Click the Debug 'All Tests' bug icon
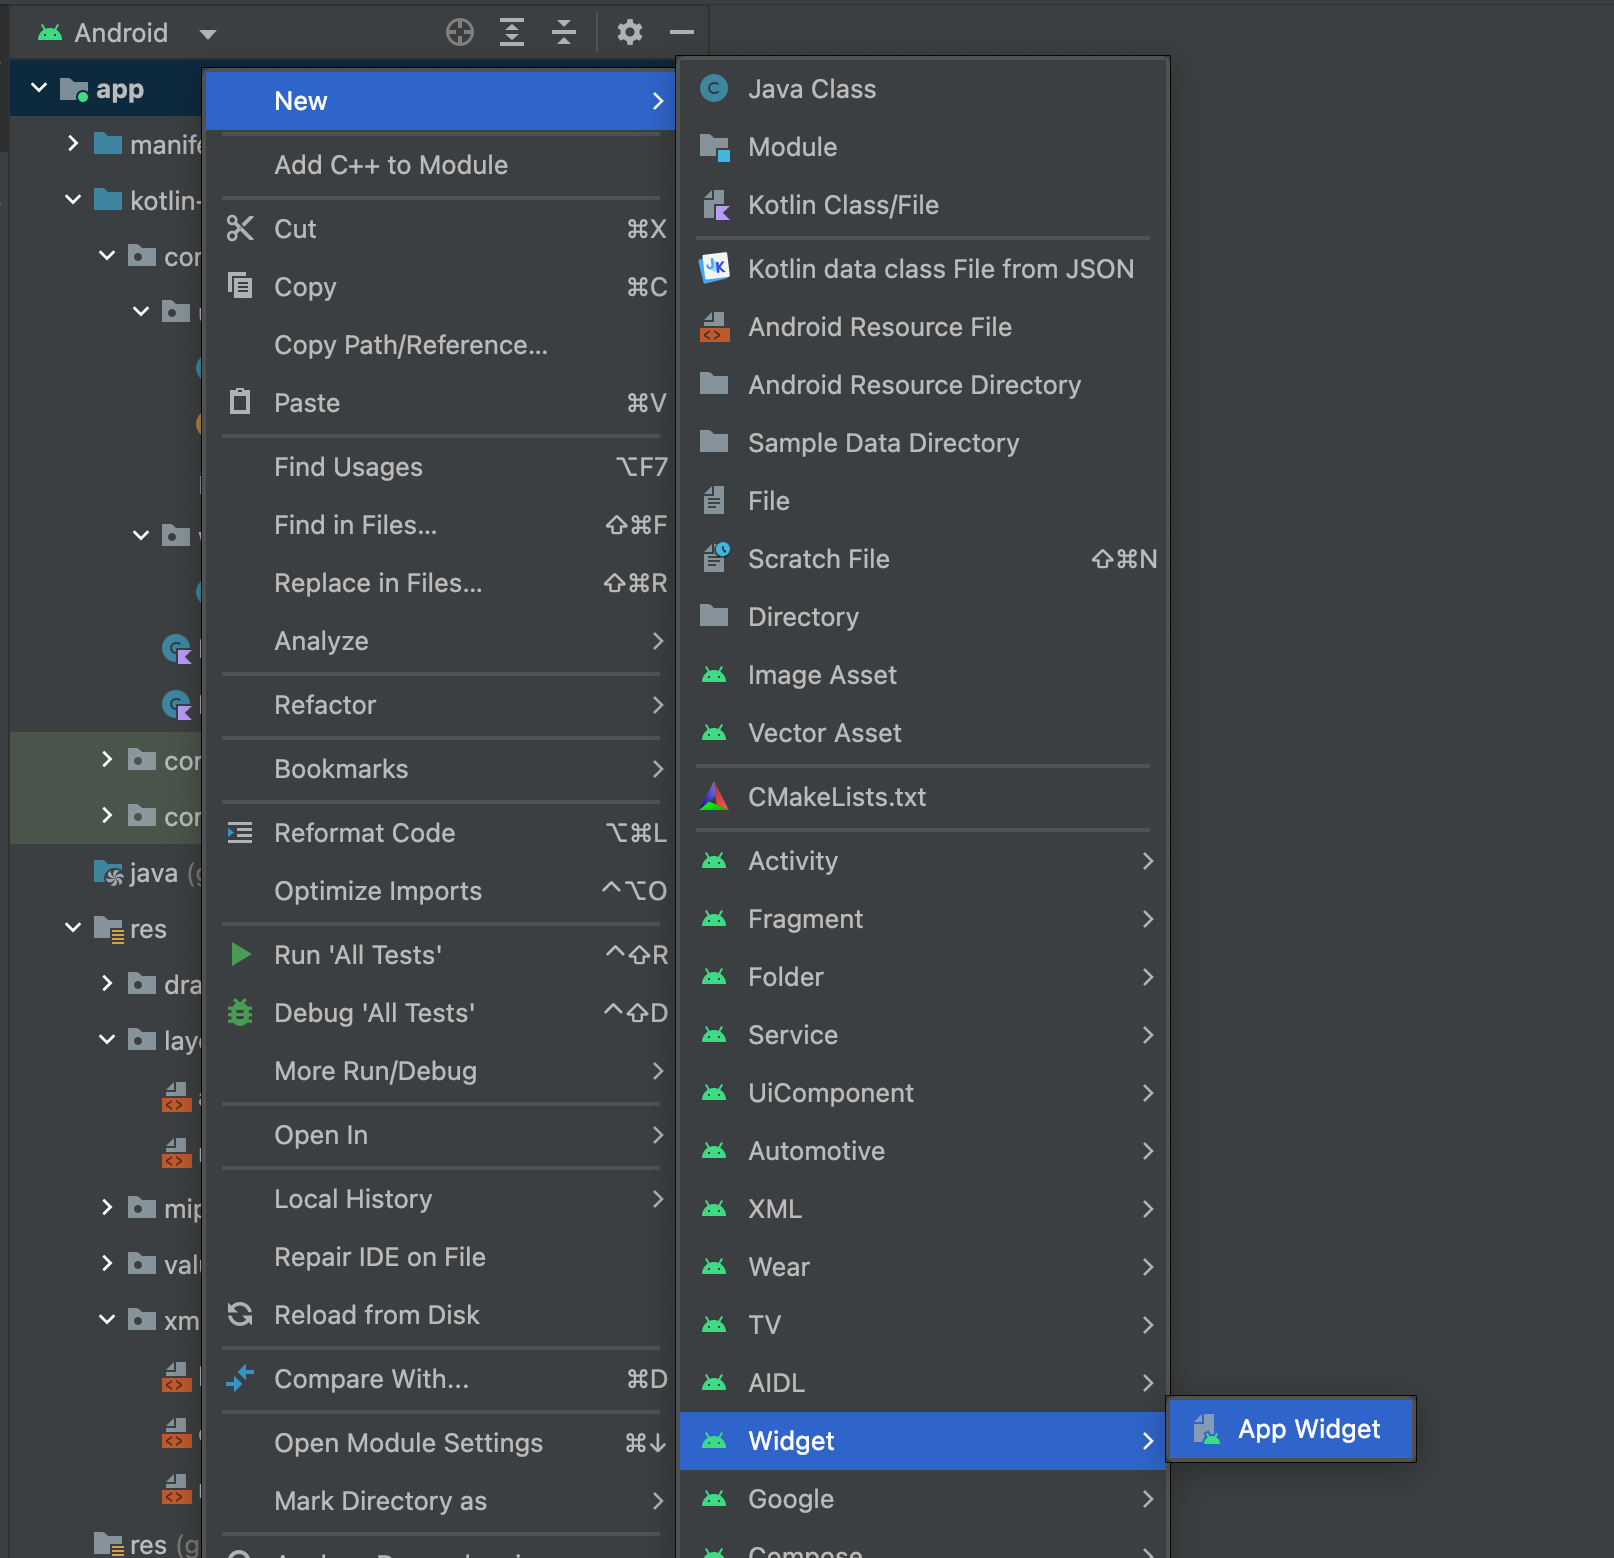 pos(240,1012)
